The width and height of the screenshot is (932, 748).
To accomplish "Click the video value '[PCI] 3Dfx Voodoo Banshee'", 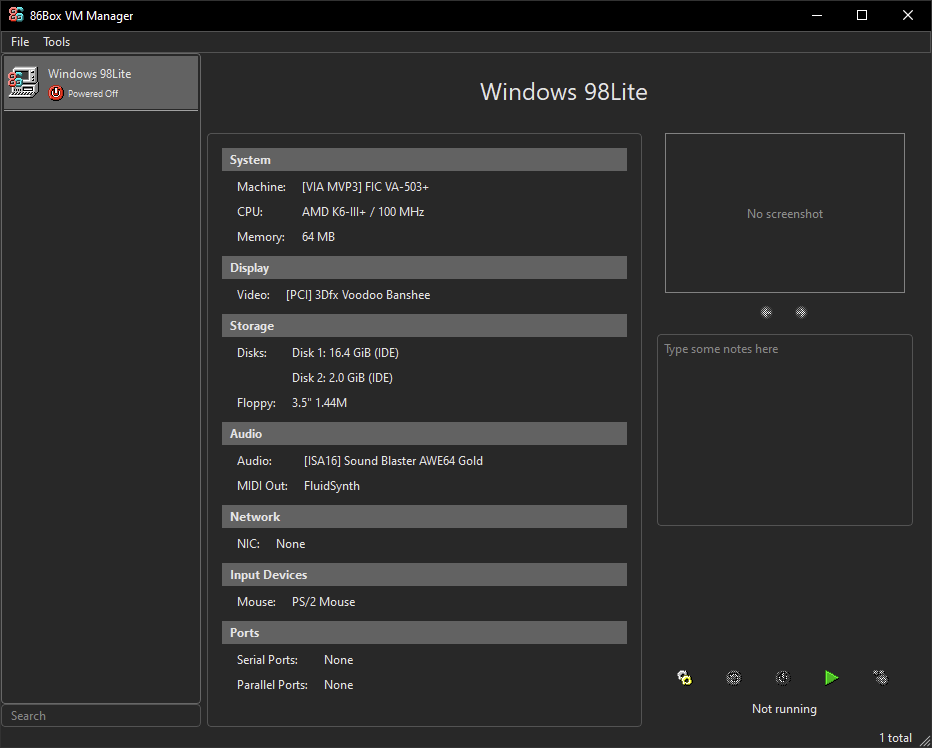I will (358, 295).
